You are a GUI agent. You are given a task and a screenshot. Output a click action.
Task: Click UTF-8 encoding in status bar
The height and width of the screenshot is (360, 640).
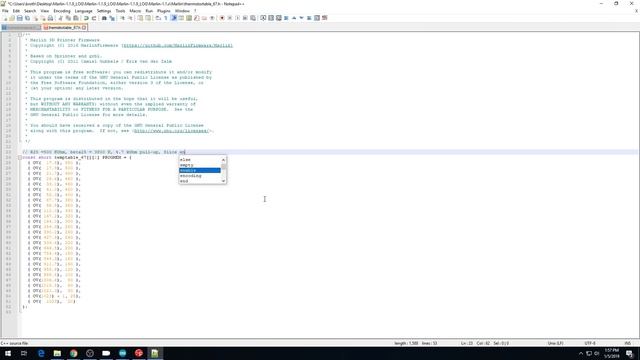590,343
